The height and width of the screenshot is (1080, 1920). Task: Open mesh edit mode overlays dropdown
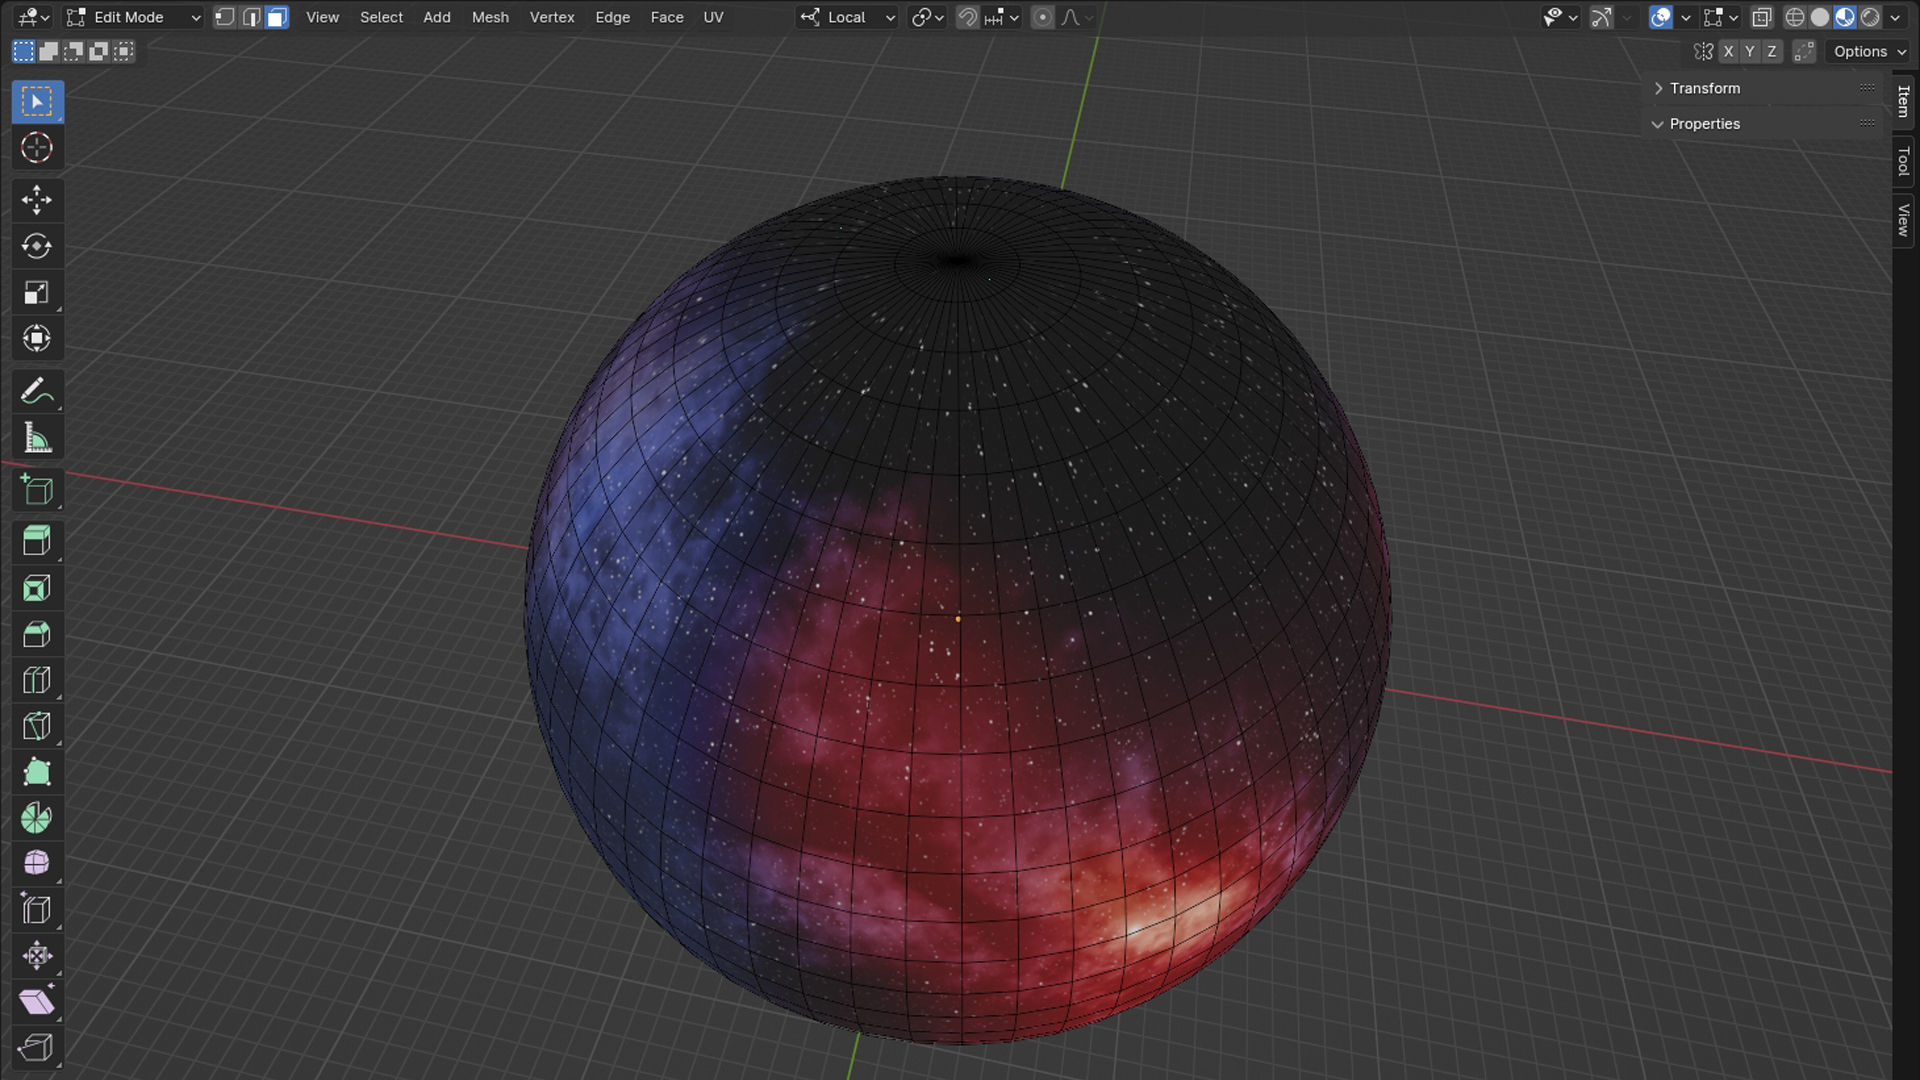[x=1720, y=17]
